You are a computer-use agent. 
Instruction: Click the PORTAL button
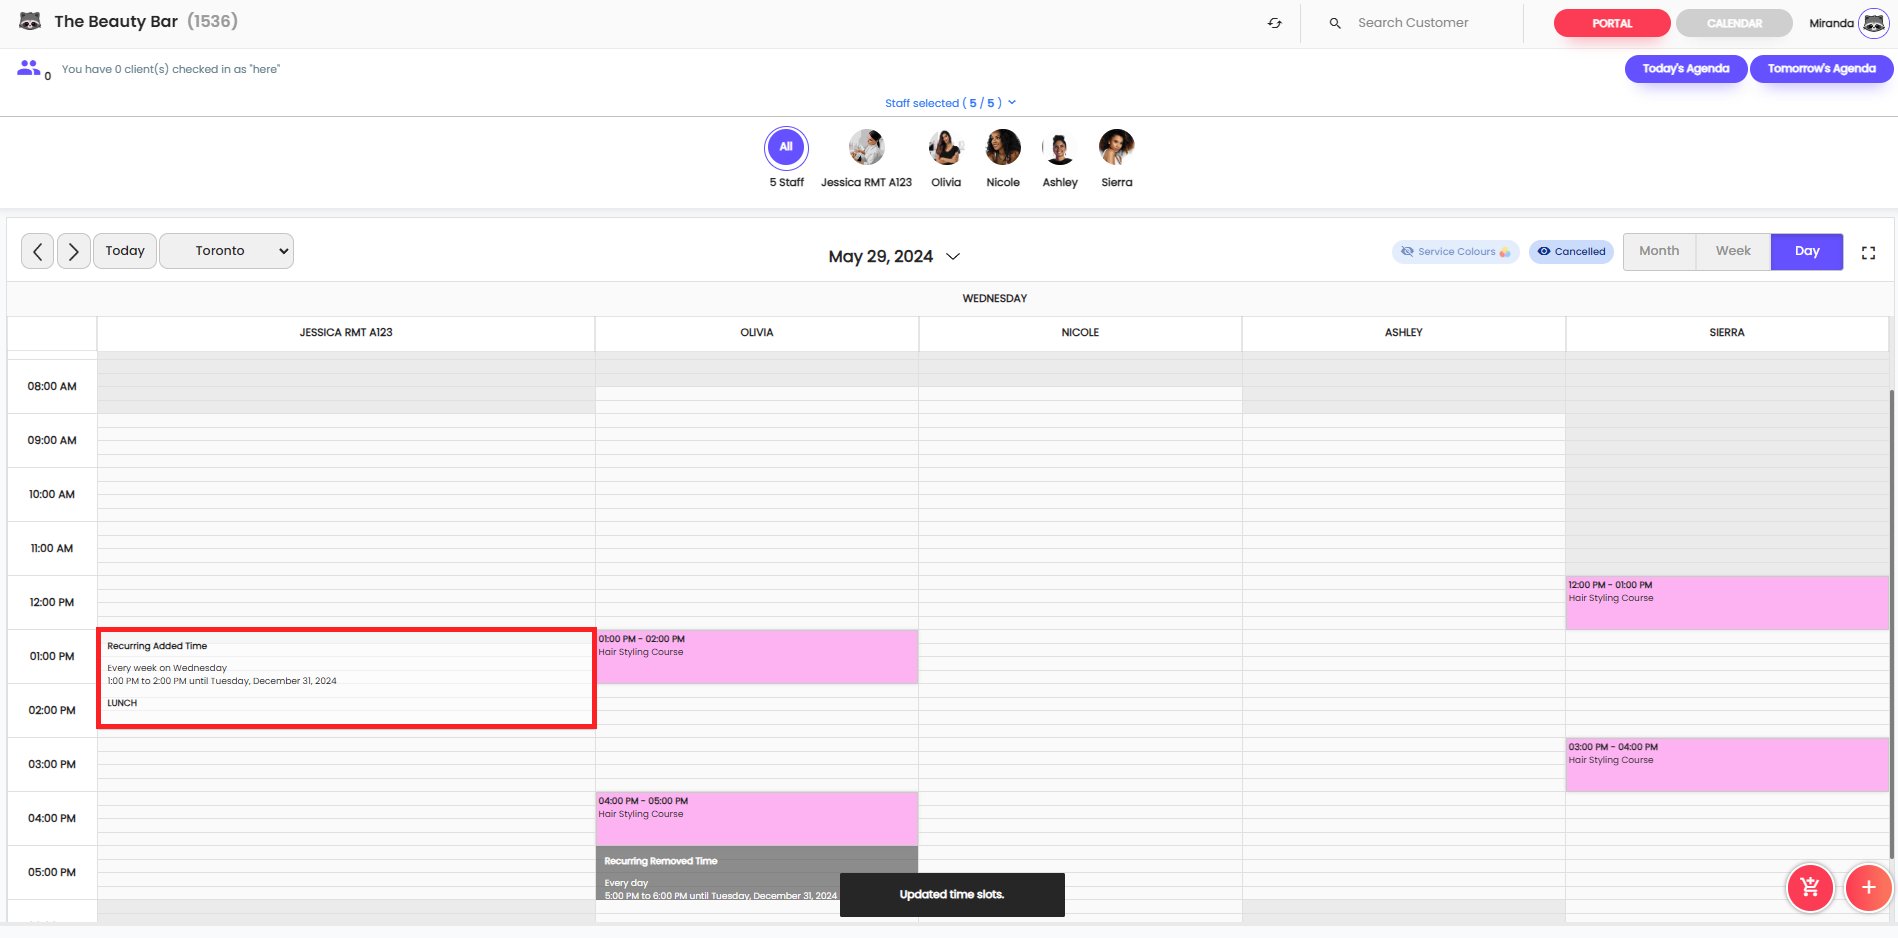1612,23
